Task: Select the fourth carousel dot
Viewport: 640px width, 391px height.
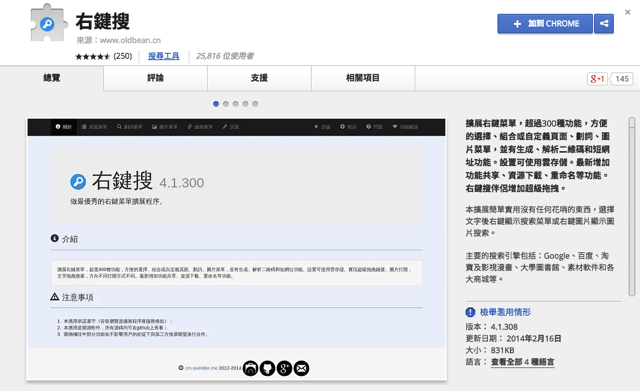Action: 245,104
